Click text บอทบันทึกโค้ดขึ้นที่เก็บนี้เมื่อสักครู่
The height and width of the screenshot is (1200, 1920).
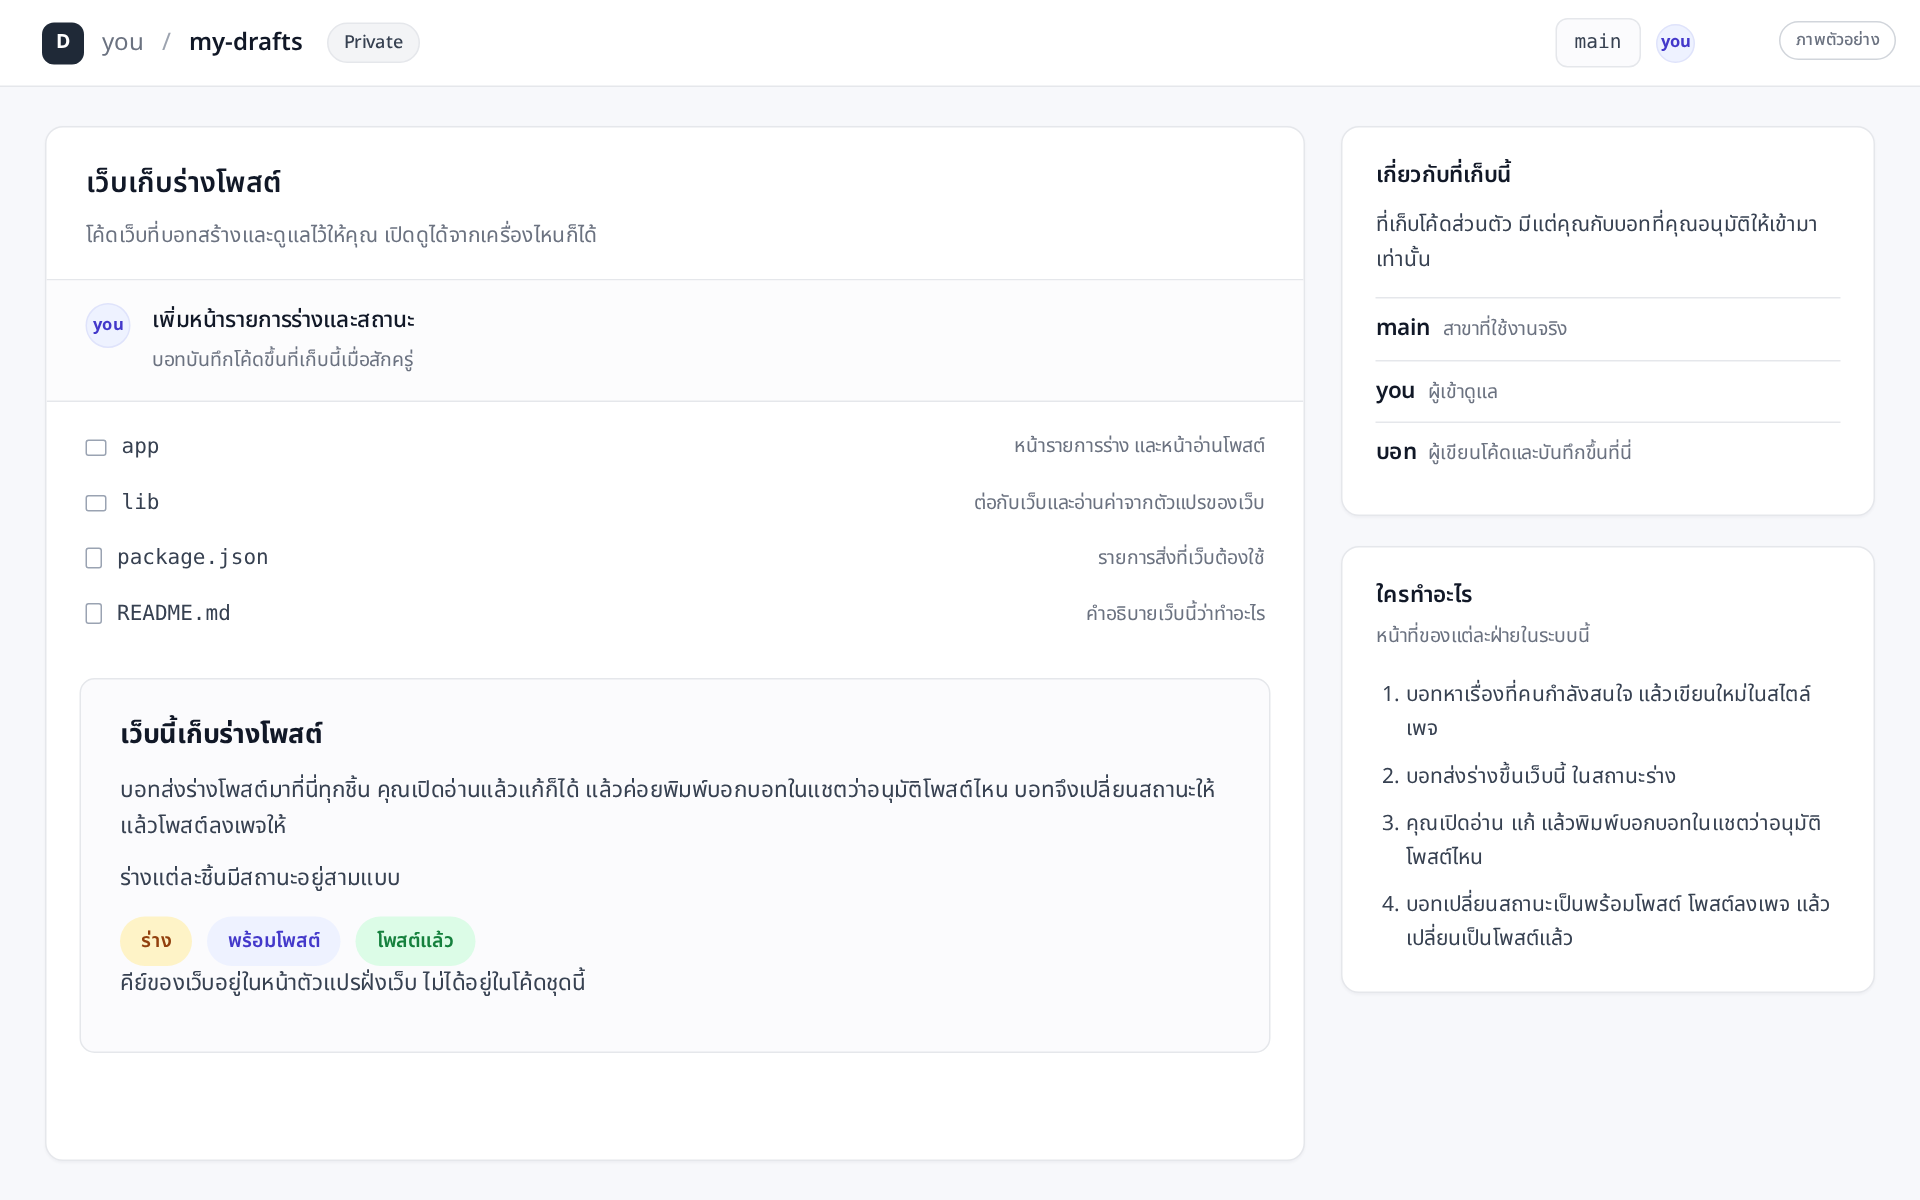283,359
